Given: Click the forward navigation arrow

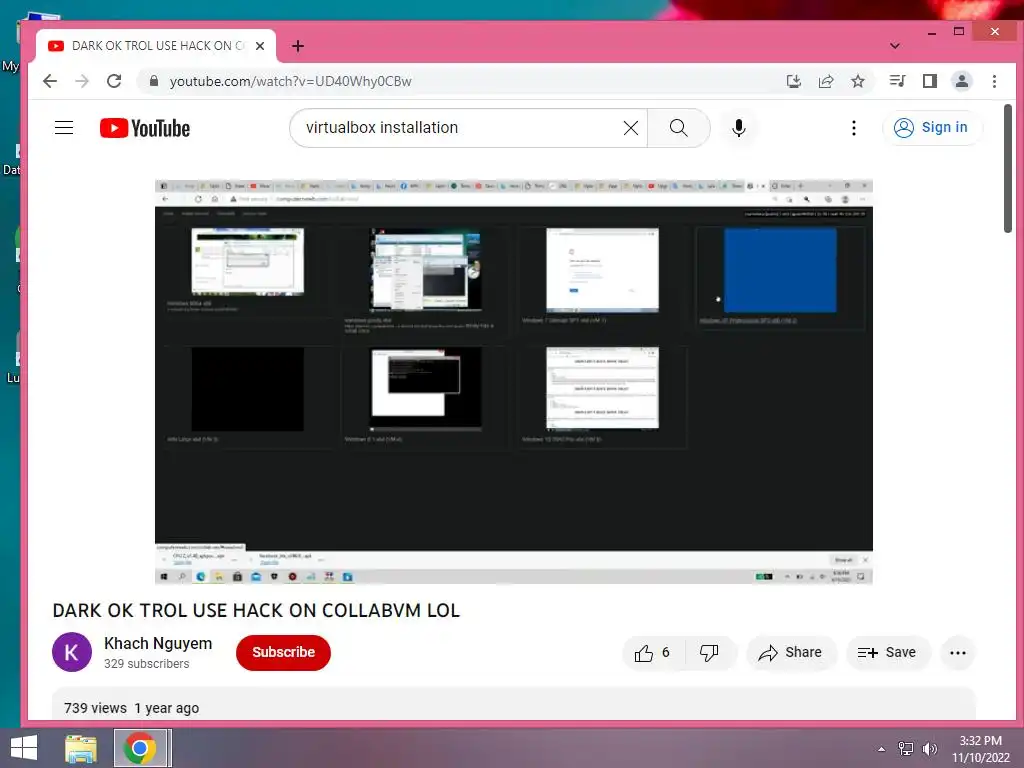Looking at the screenshot, I should click(82, 81).
